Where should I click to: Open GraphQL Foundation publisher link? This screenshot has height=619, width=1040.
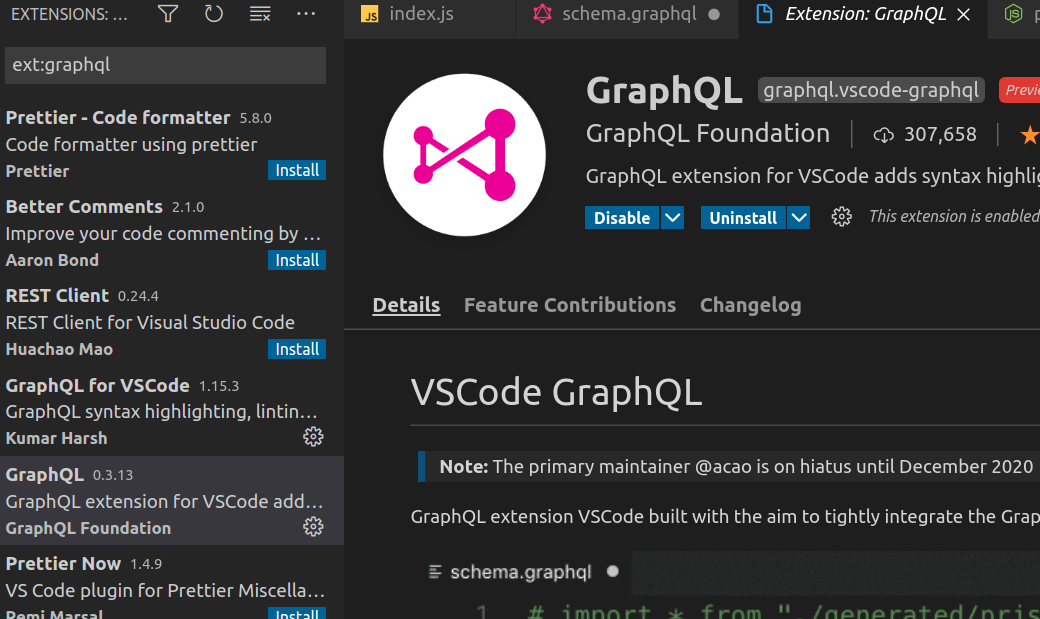(708, 133)
